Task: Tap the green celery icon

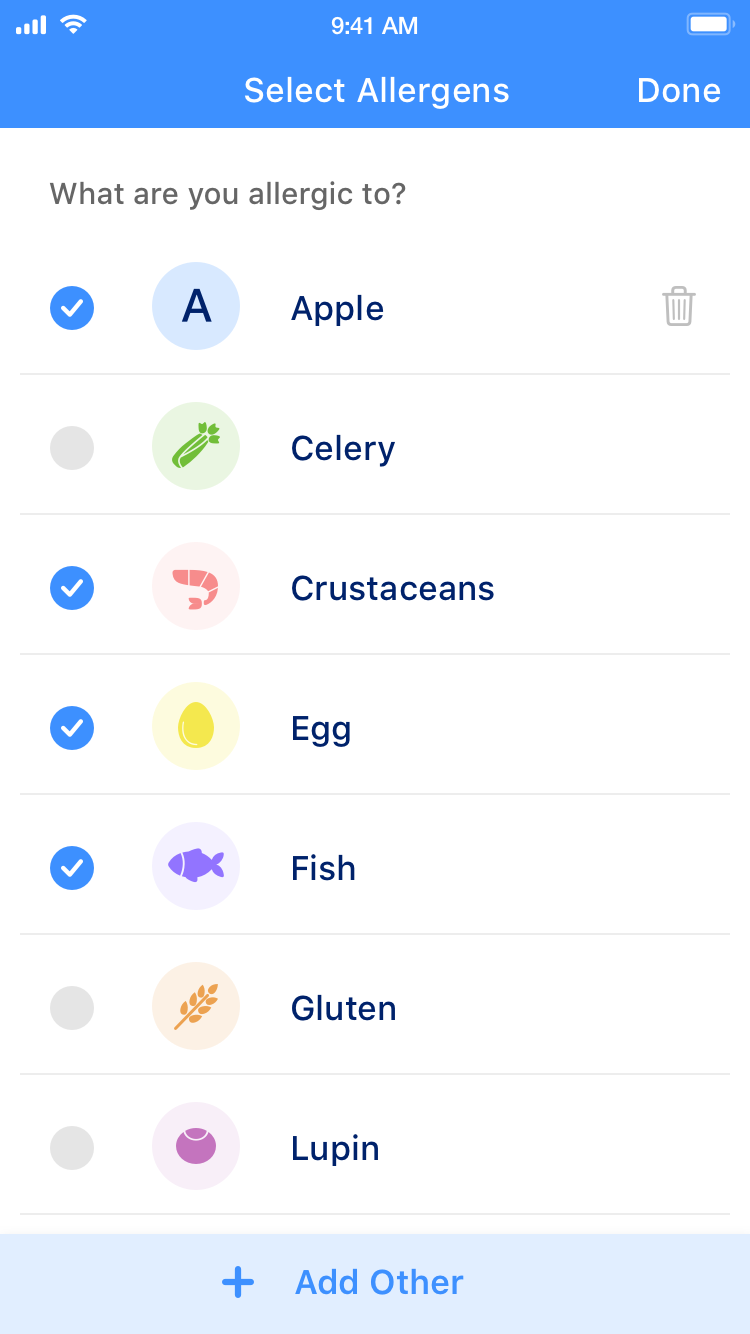Action: [196, 446]
